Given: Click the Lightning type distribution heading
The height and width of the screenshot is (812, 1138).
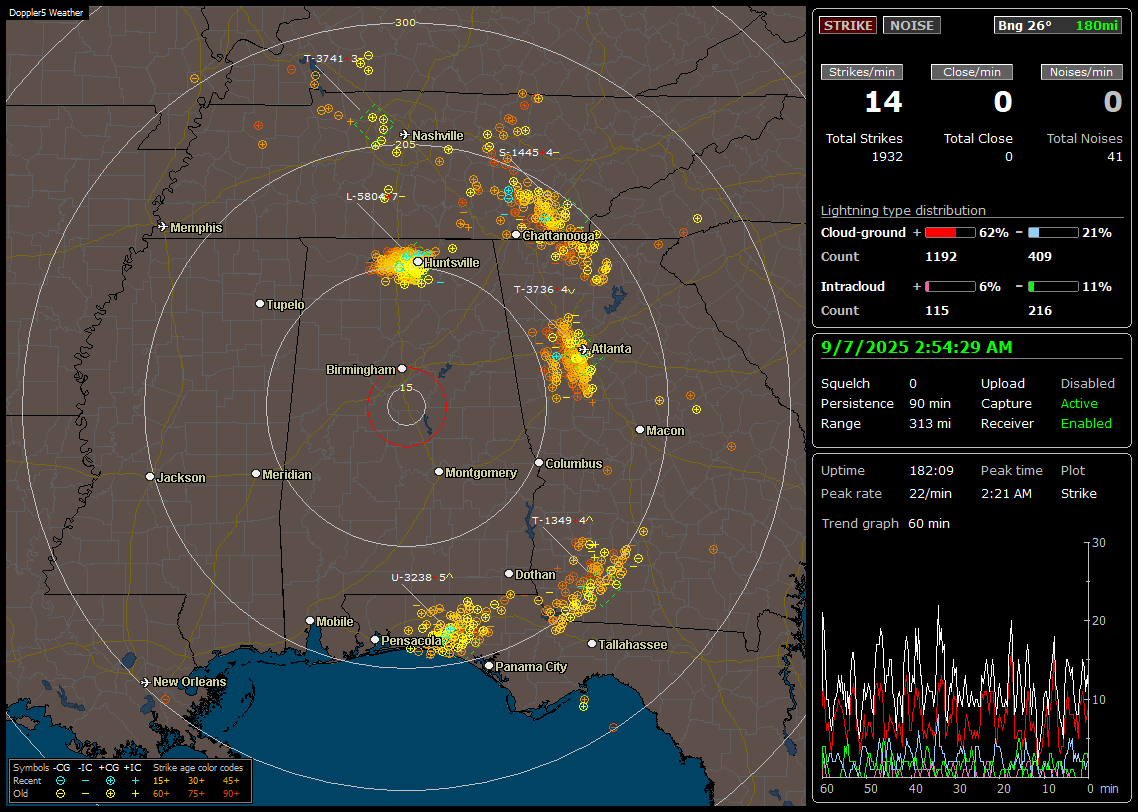Looking at the screenshot, I should [x=903, y=210].
